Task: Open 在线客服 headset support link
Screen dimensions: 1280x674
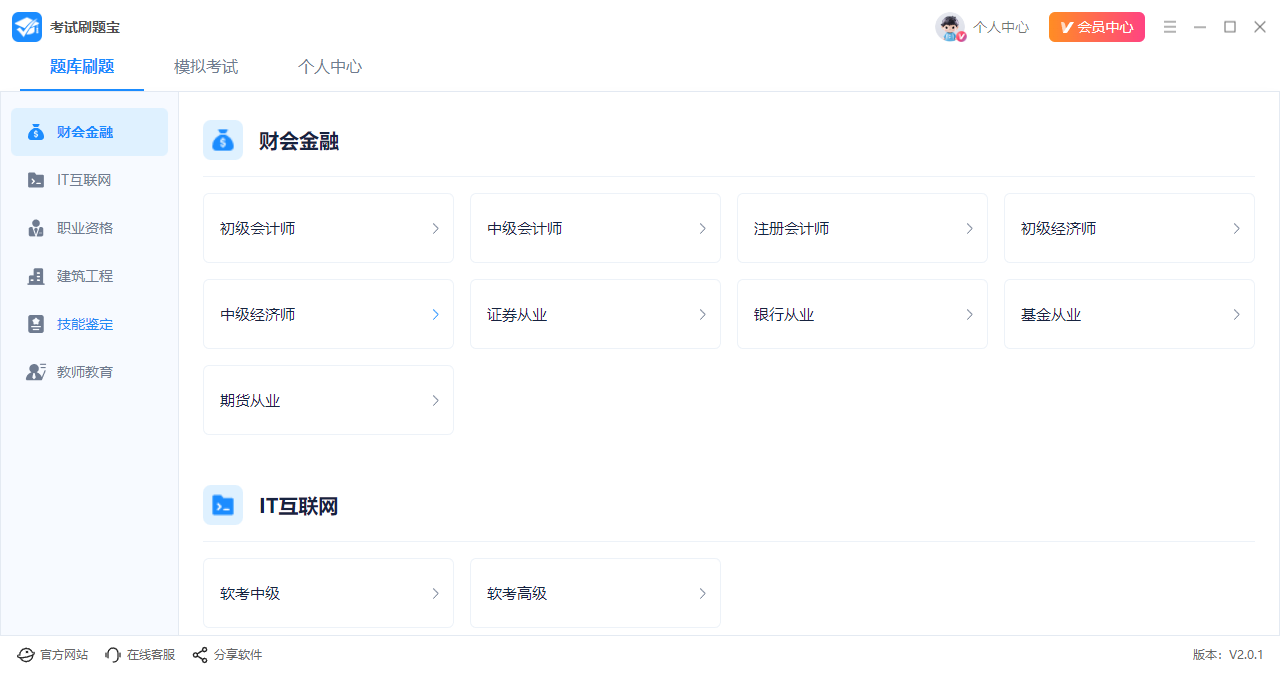Action: [x=140, y=655]
